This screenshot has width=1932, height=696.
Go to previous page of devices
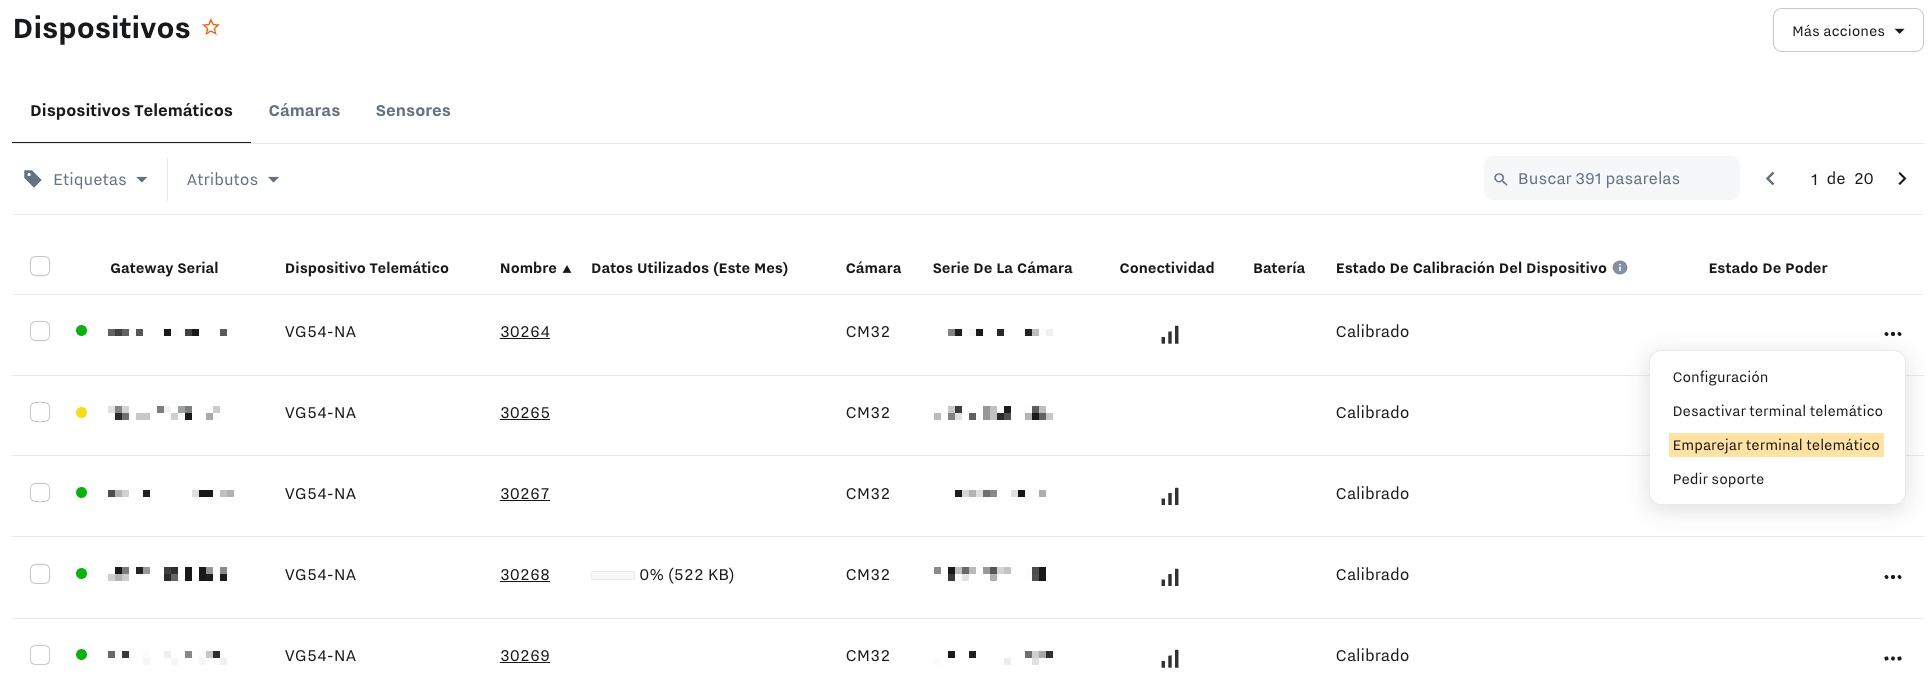(x=1770, y=179)
